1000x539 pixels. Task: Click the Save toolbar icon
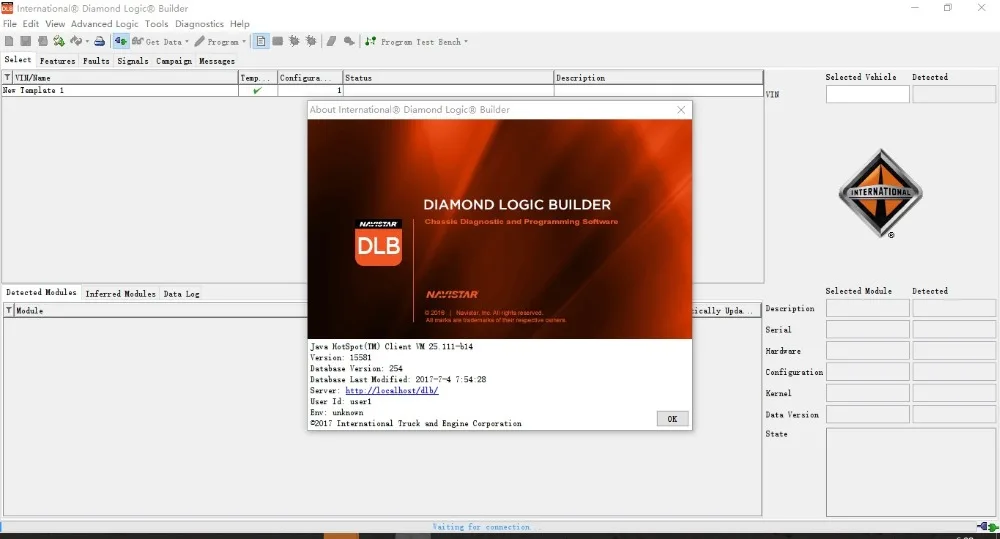click(x=26, y=41)
